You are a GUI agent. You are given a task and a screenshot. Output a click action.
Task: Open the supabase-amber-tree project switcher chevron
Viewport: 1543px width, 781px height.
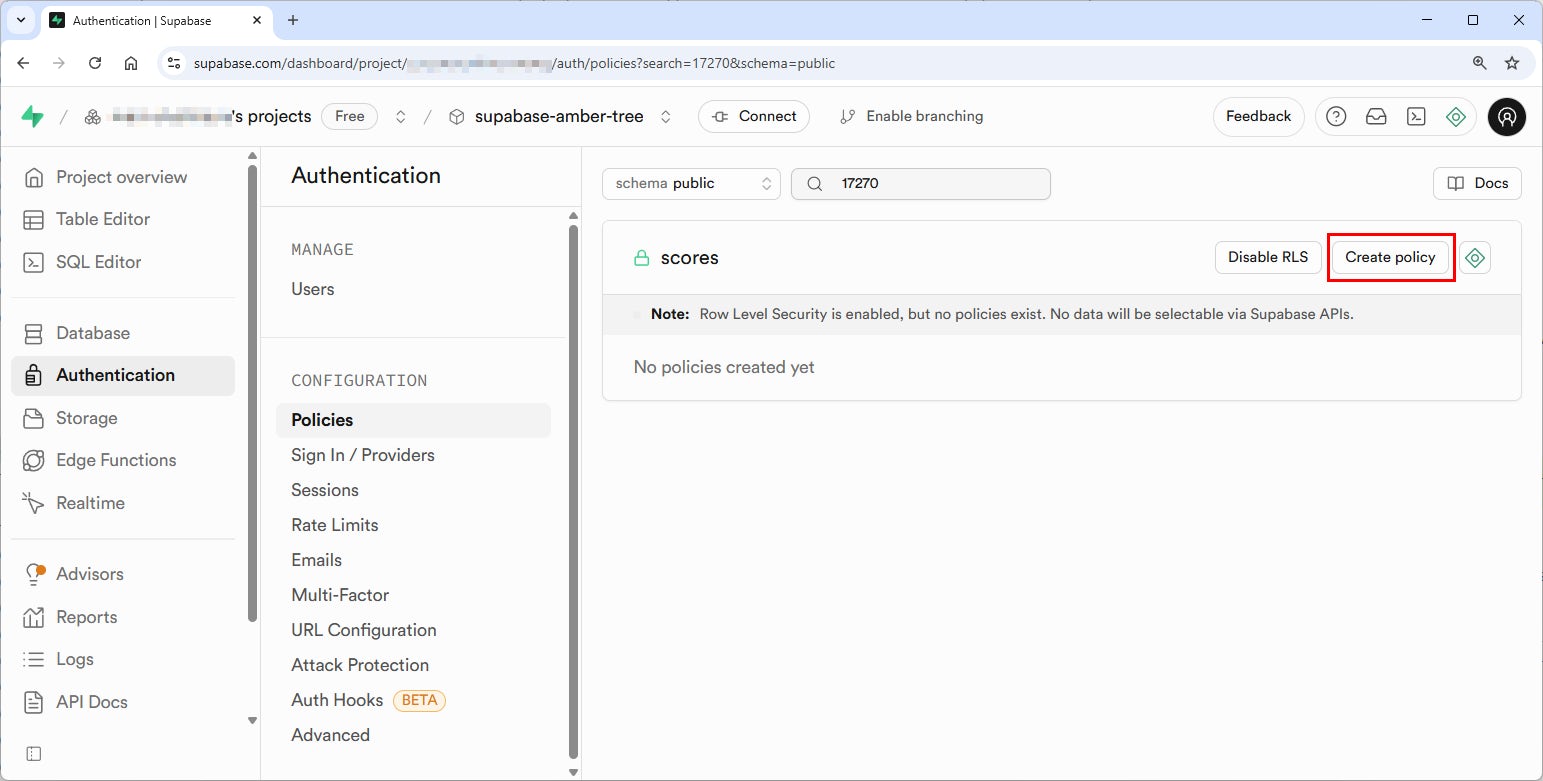click(666, 116)
